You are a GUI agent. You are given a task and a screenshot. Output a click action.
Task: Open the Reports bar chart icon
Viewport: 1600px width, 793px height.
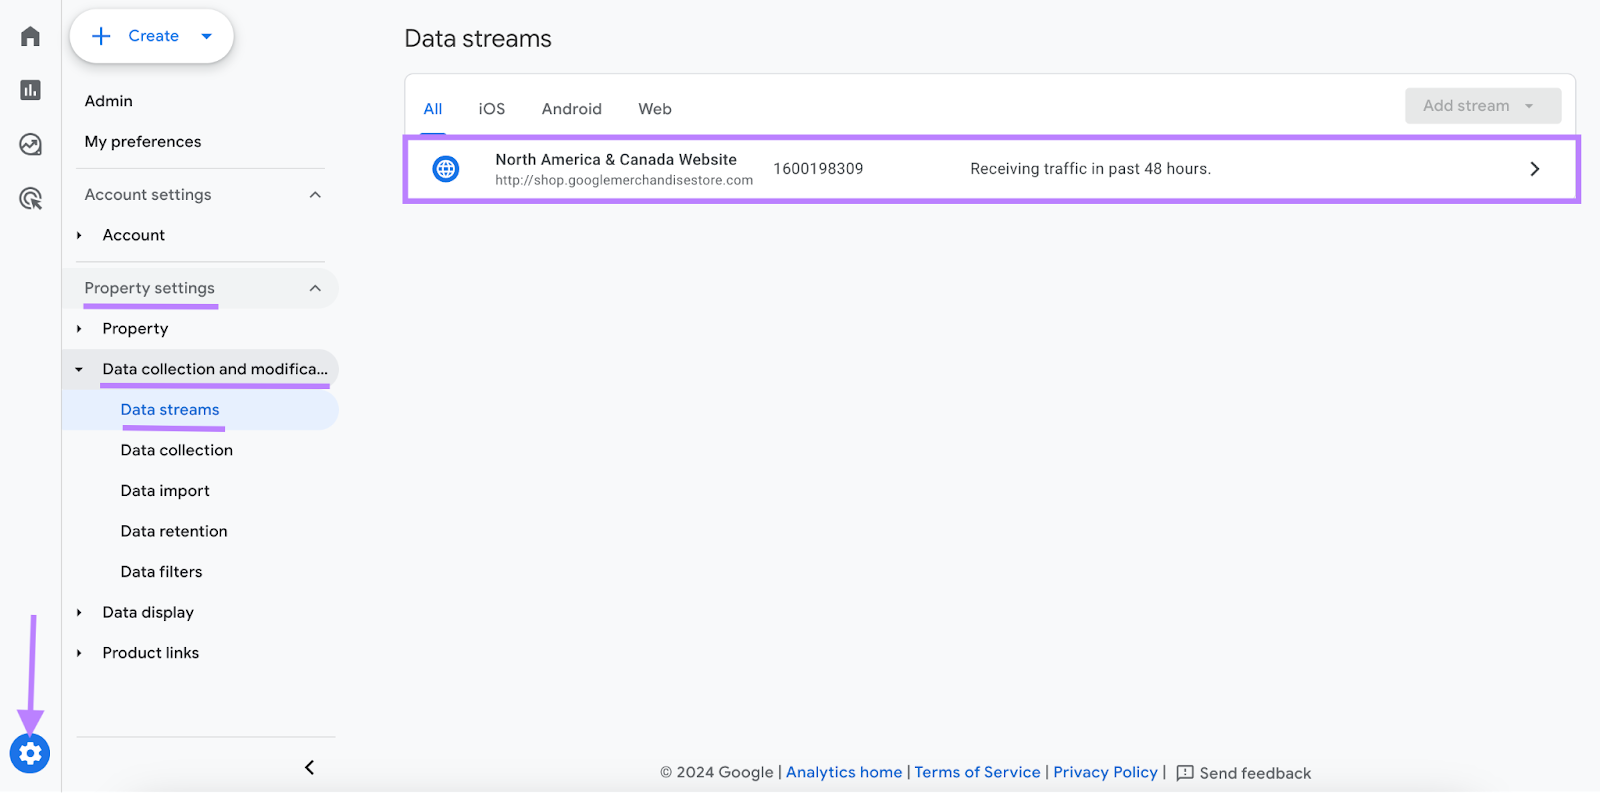(31, 90)
